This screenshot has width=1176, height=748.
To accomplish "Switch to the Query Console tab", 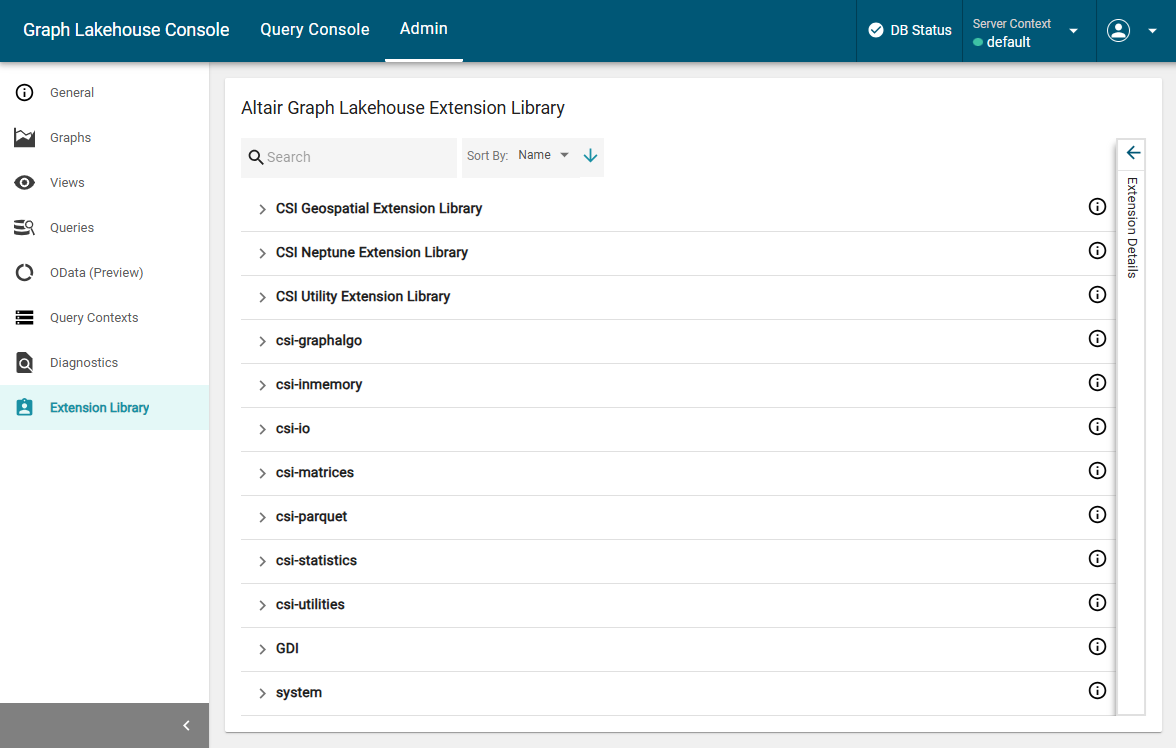I will pyautogui.click(x=315, y=30).
